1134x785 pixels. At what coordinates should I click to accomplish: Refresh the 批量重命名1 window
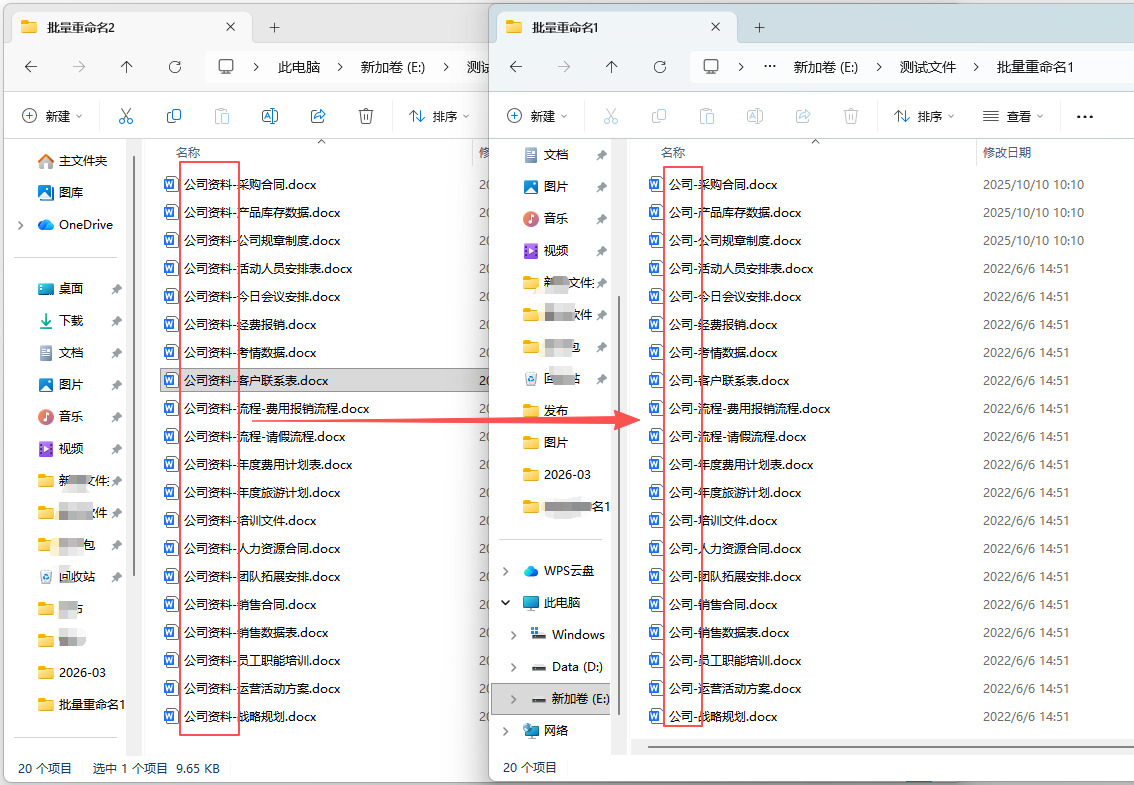point(660,67)
